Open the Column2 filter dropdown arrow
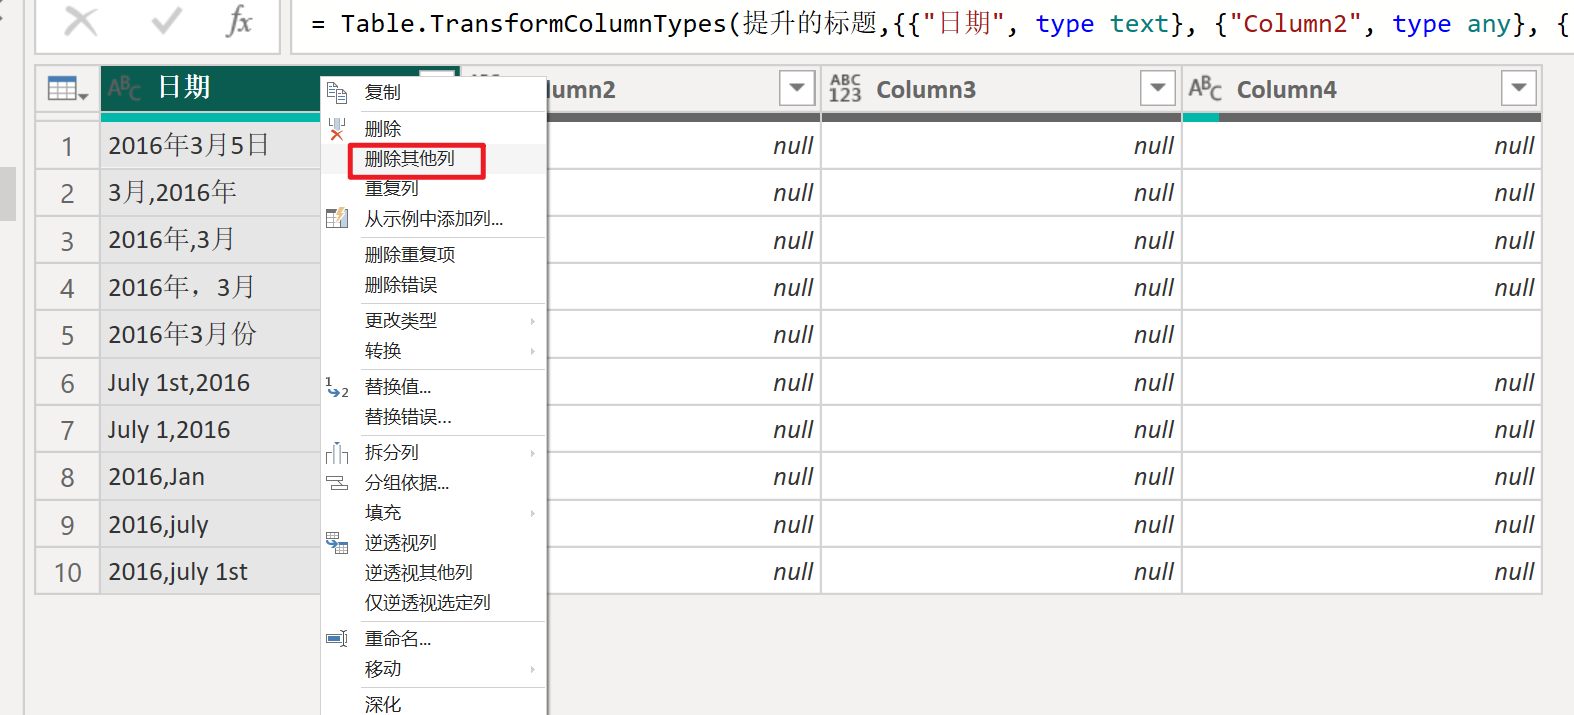 tap(797, 89)
